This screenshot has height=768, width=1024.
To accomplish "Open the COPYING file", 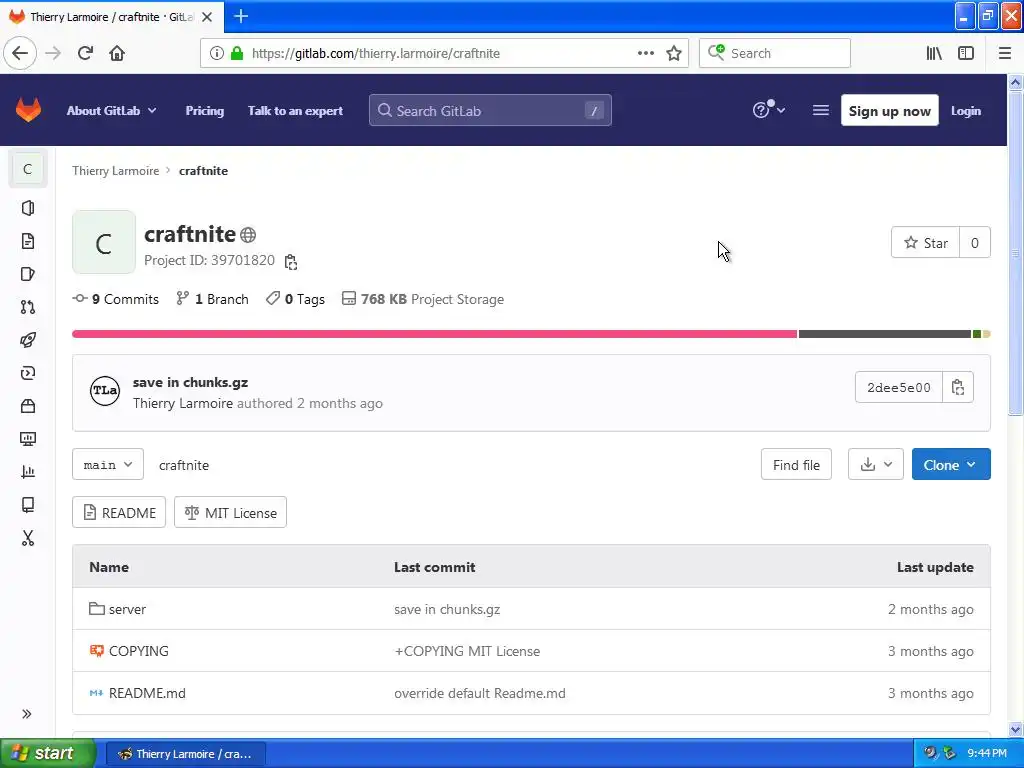I will 138,651.
